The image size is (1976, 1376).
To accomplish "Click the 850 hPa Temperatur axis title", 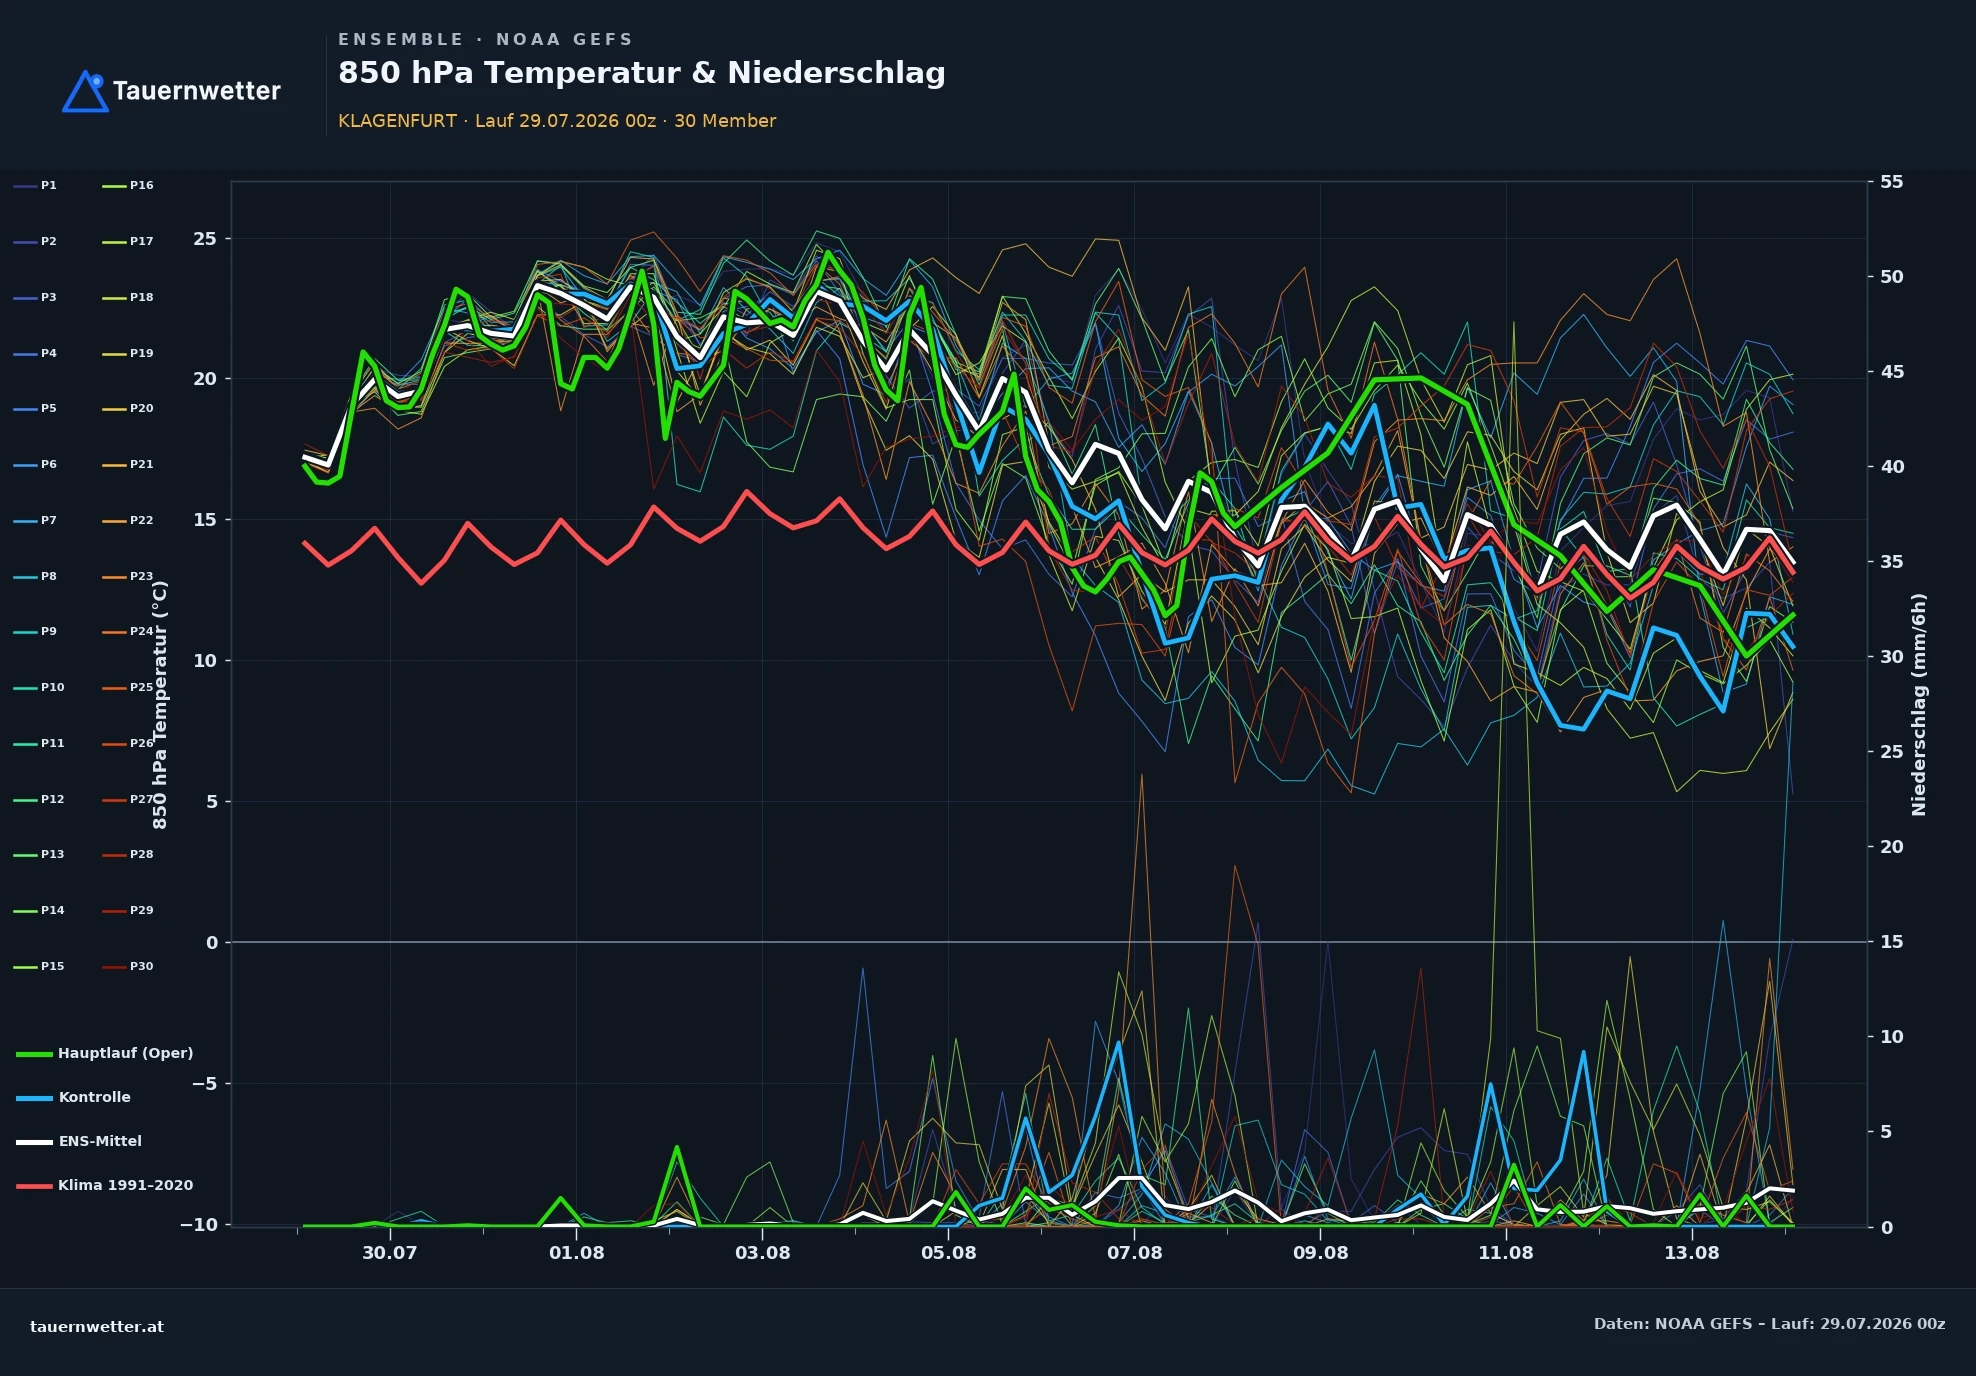I will 160,705.
